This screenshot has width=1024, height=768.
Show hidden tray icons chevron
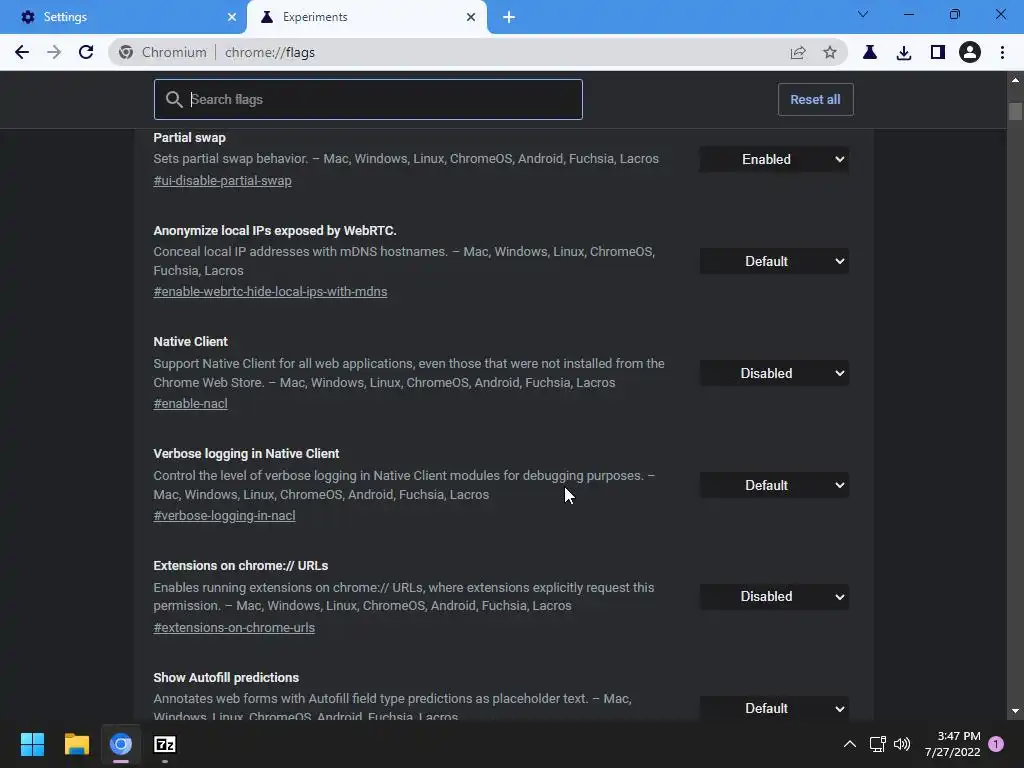click(x=850, y=744)
